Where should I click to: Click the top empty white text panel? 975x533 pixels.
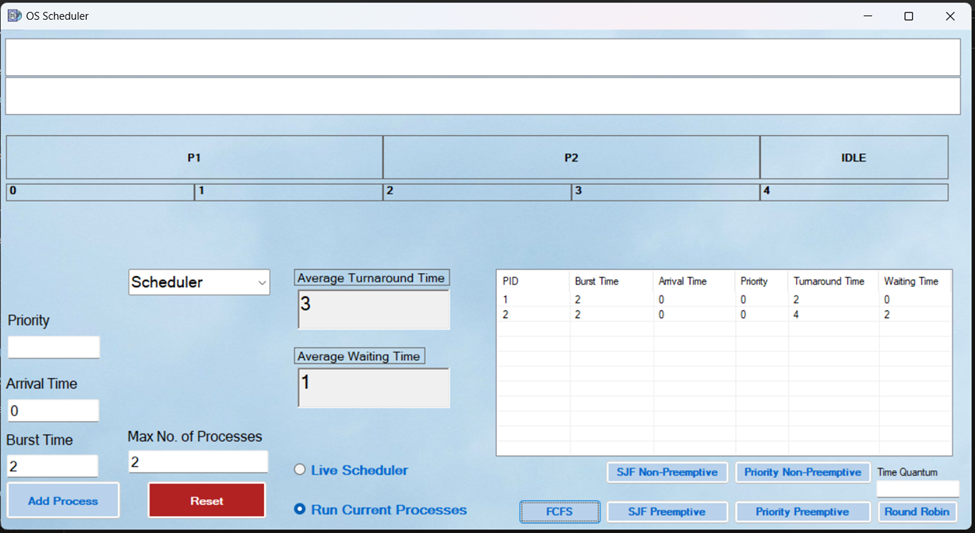click(483, 57)
